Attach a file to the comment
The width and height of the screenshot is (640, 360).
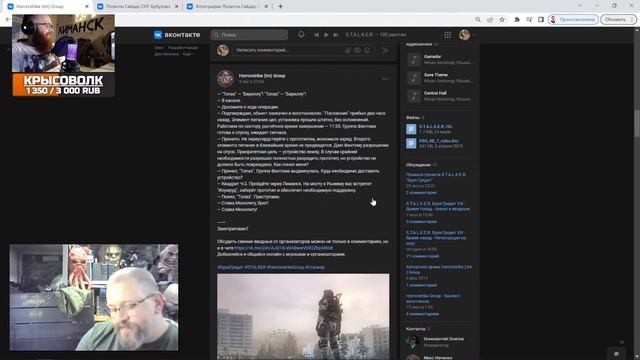(x=348, y=50)
